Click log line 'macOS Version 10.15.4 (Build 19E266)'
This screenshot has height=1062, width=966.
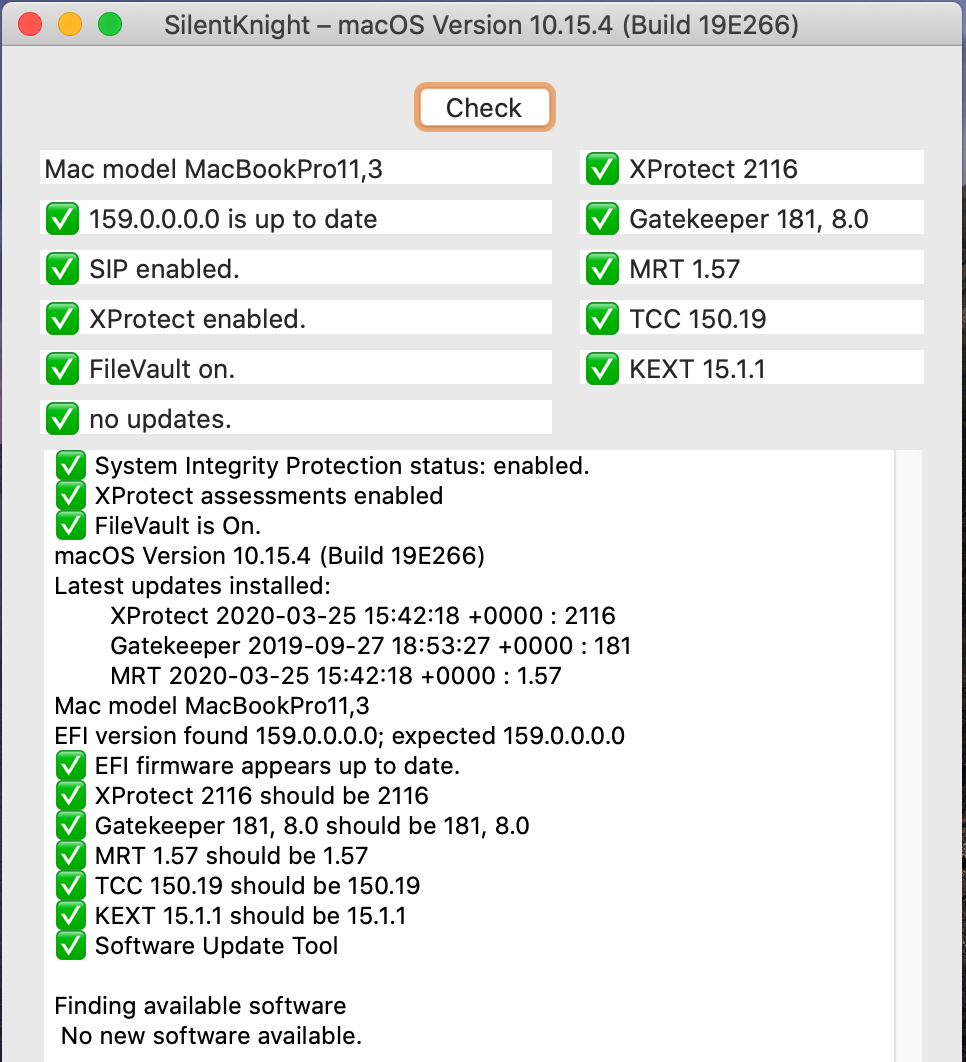[x=270, y=556]
